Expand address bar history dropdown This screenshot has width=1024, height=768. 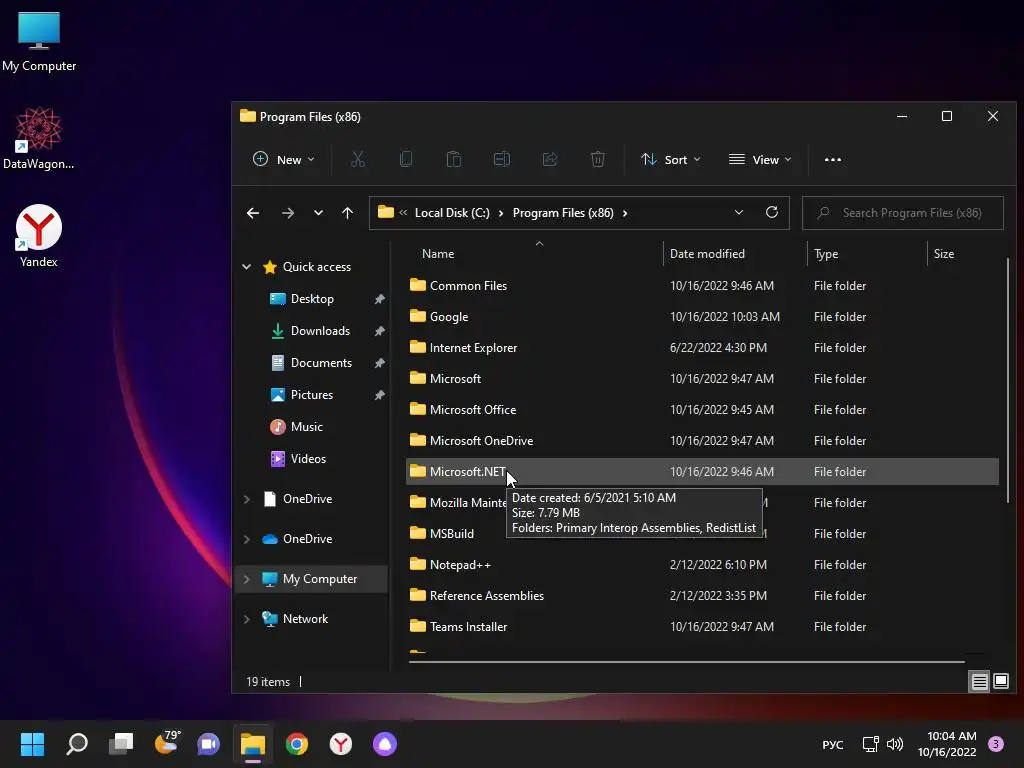(x=739, y=212)
